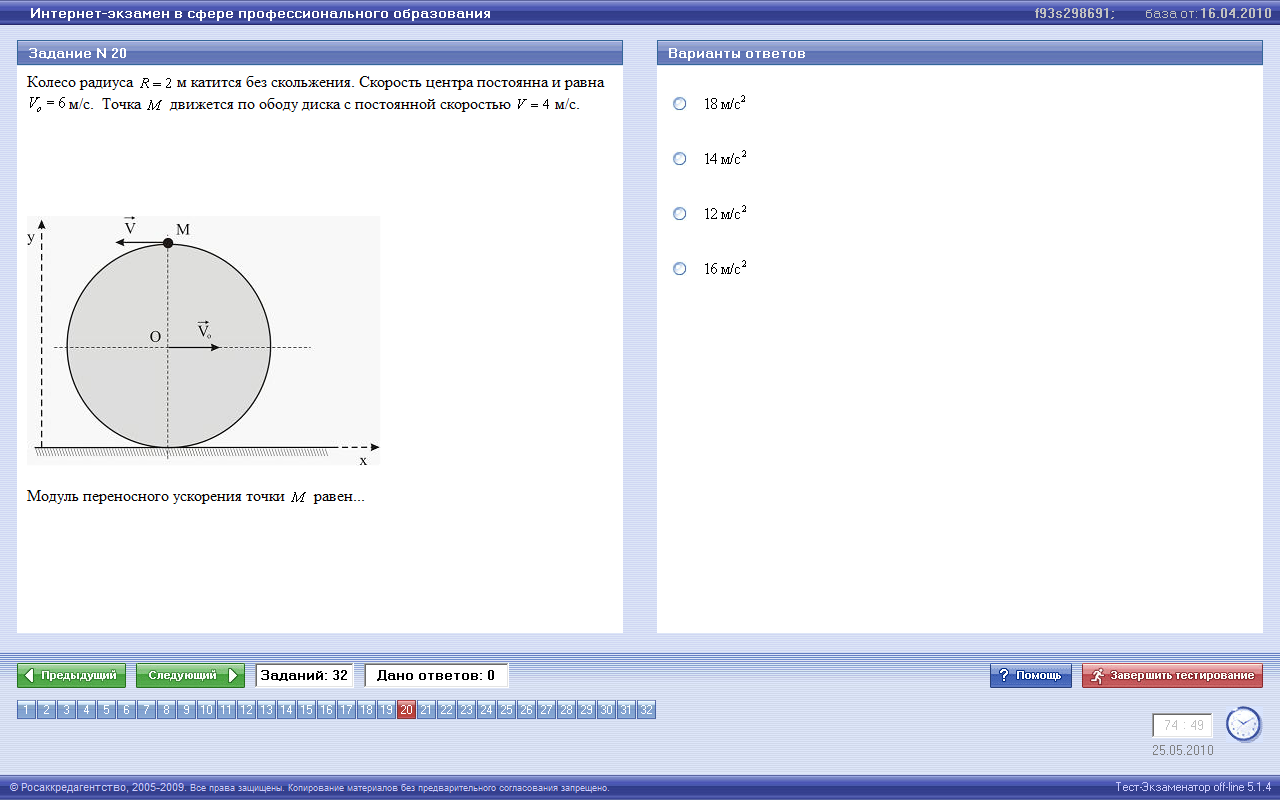The image size is (1280, 800).
Task: Switch to question 16
Action: click(327, 710)
